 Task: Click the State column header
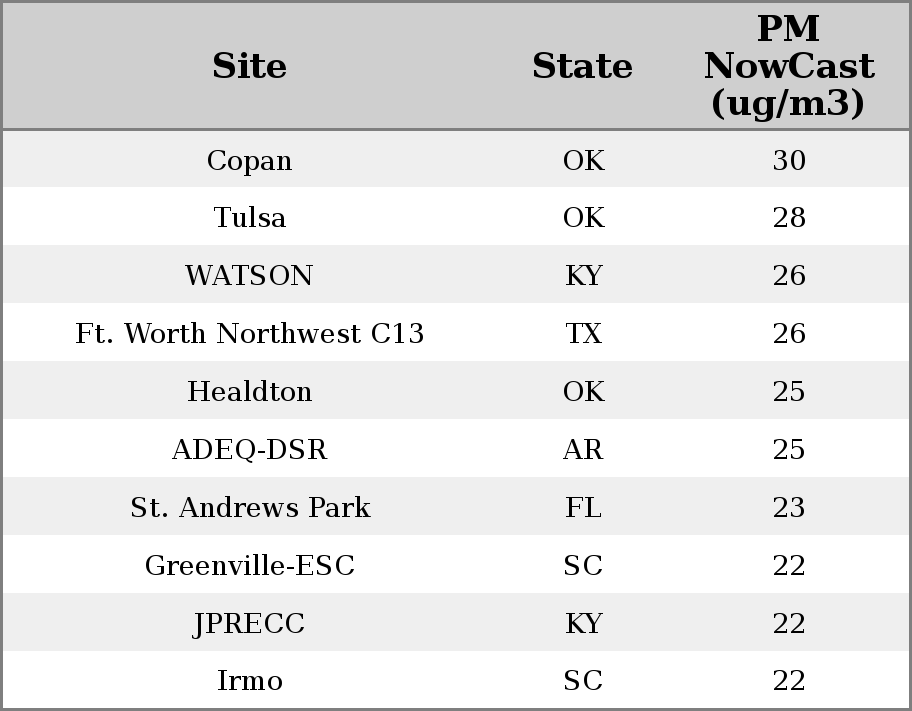coord(582,66)
